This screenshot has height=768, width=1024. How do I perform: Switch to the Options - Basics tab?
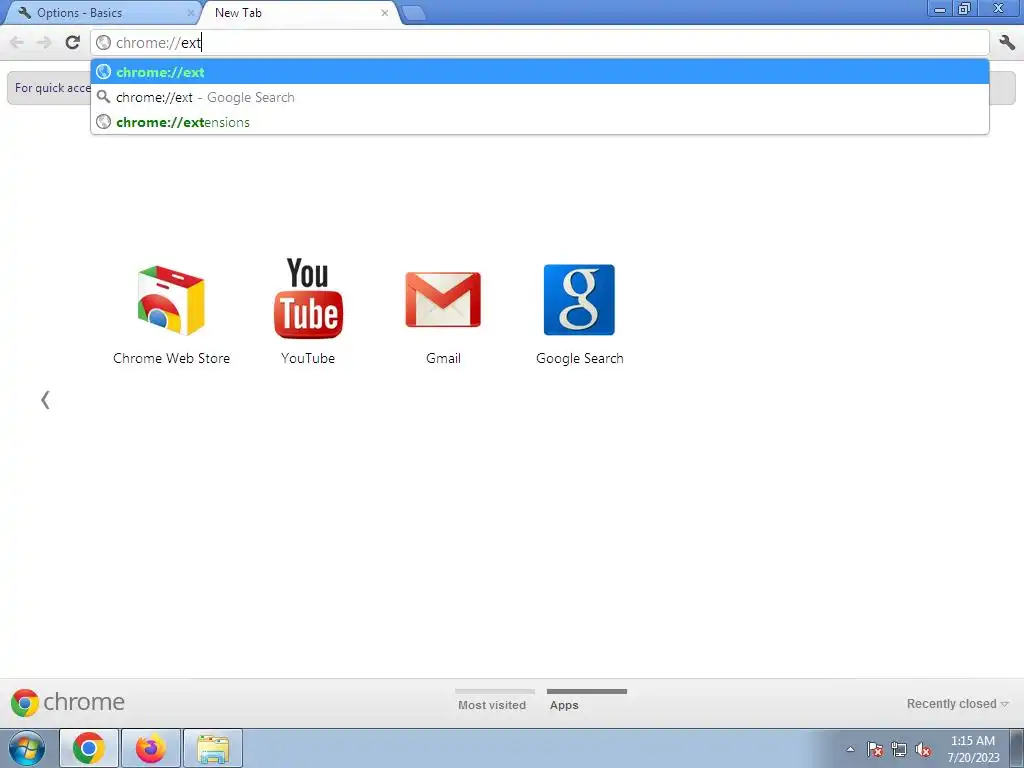[103, 13]
